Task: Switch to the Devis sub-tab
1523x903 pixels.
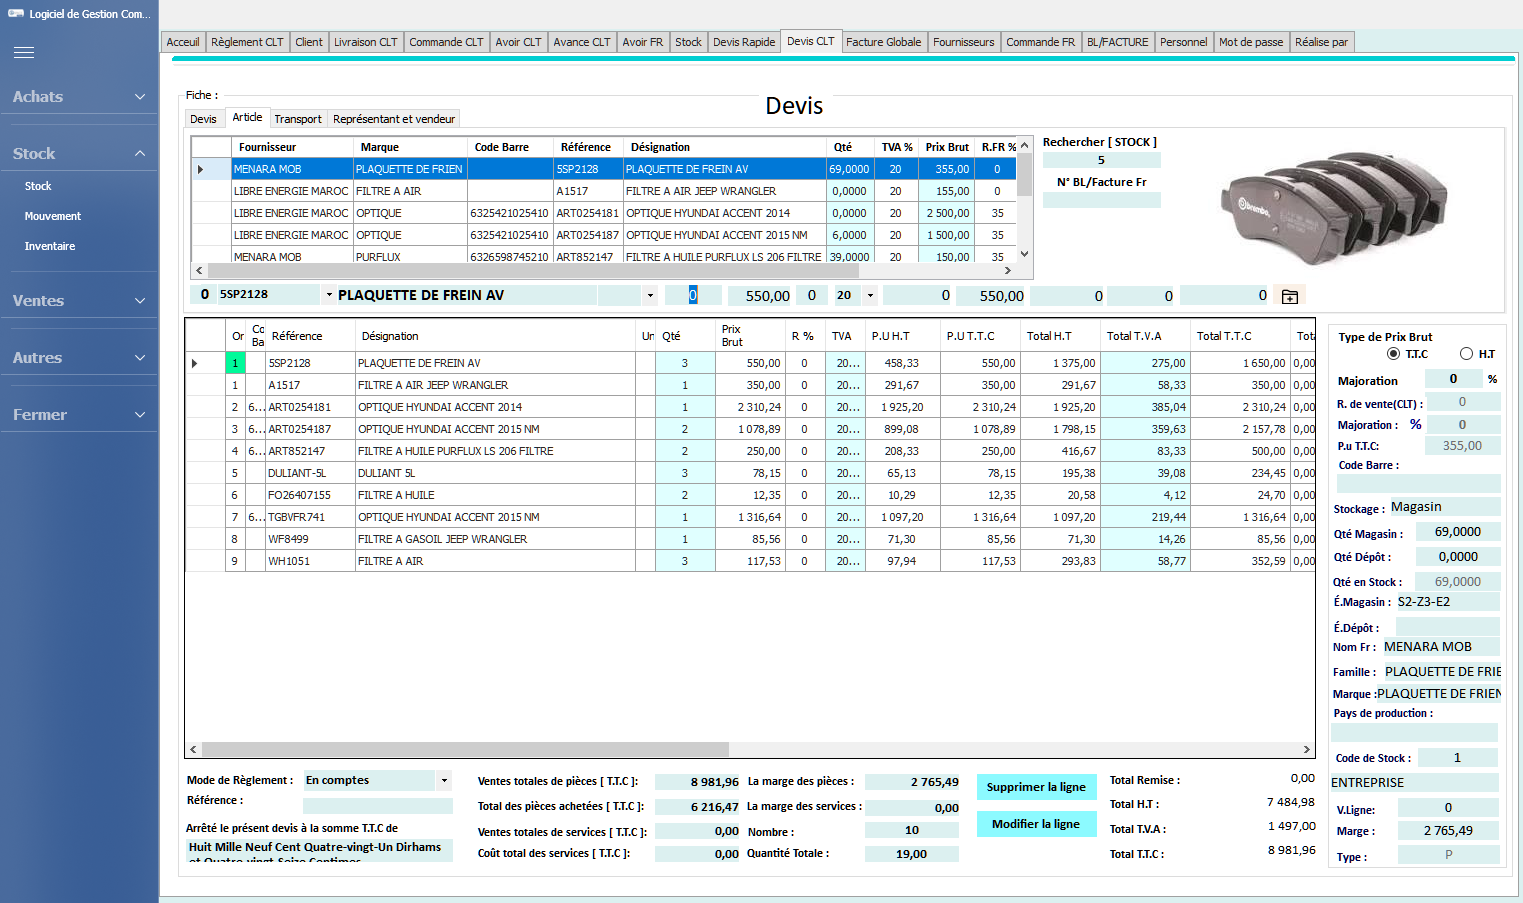Action: (x=203, y=119)
